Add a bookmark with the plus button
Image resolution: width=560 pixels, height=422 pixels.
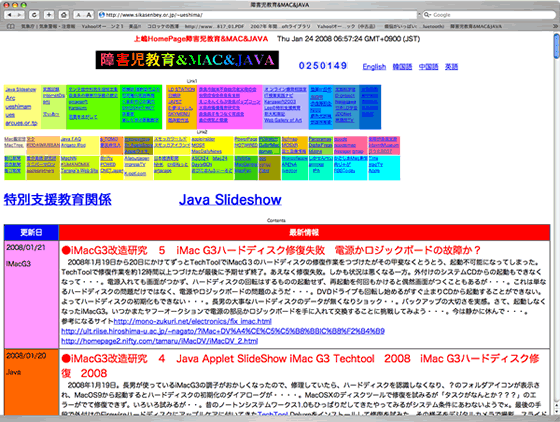(49, 15)
